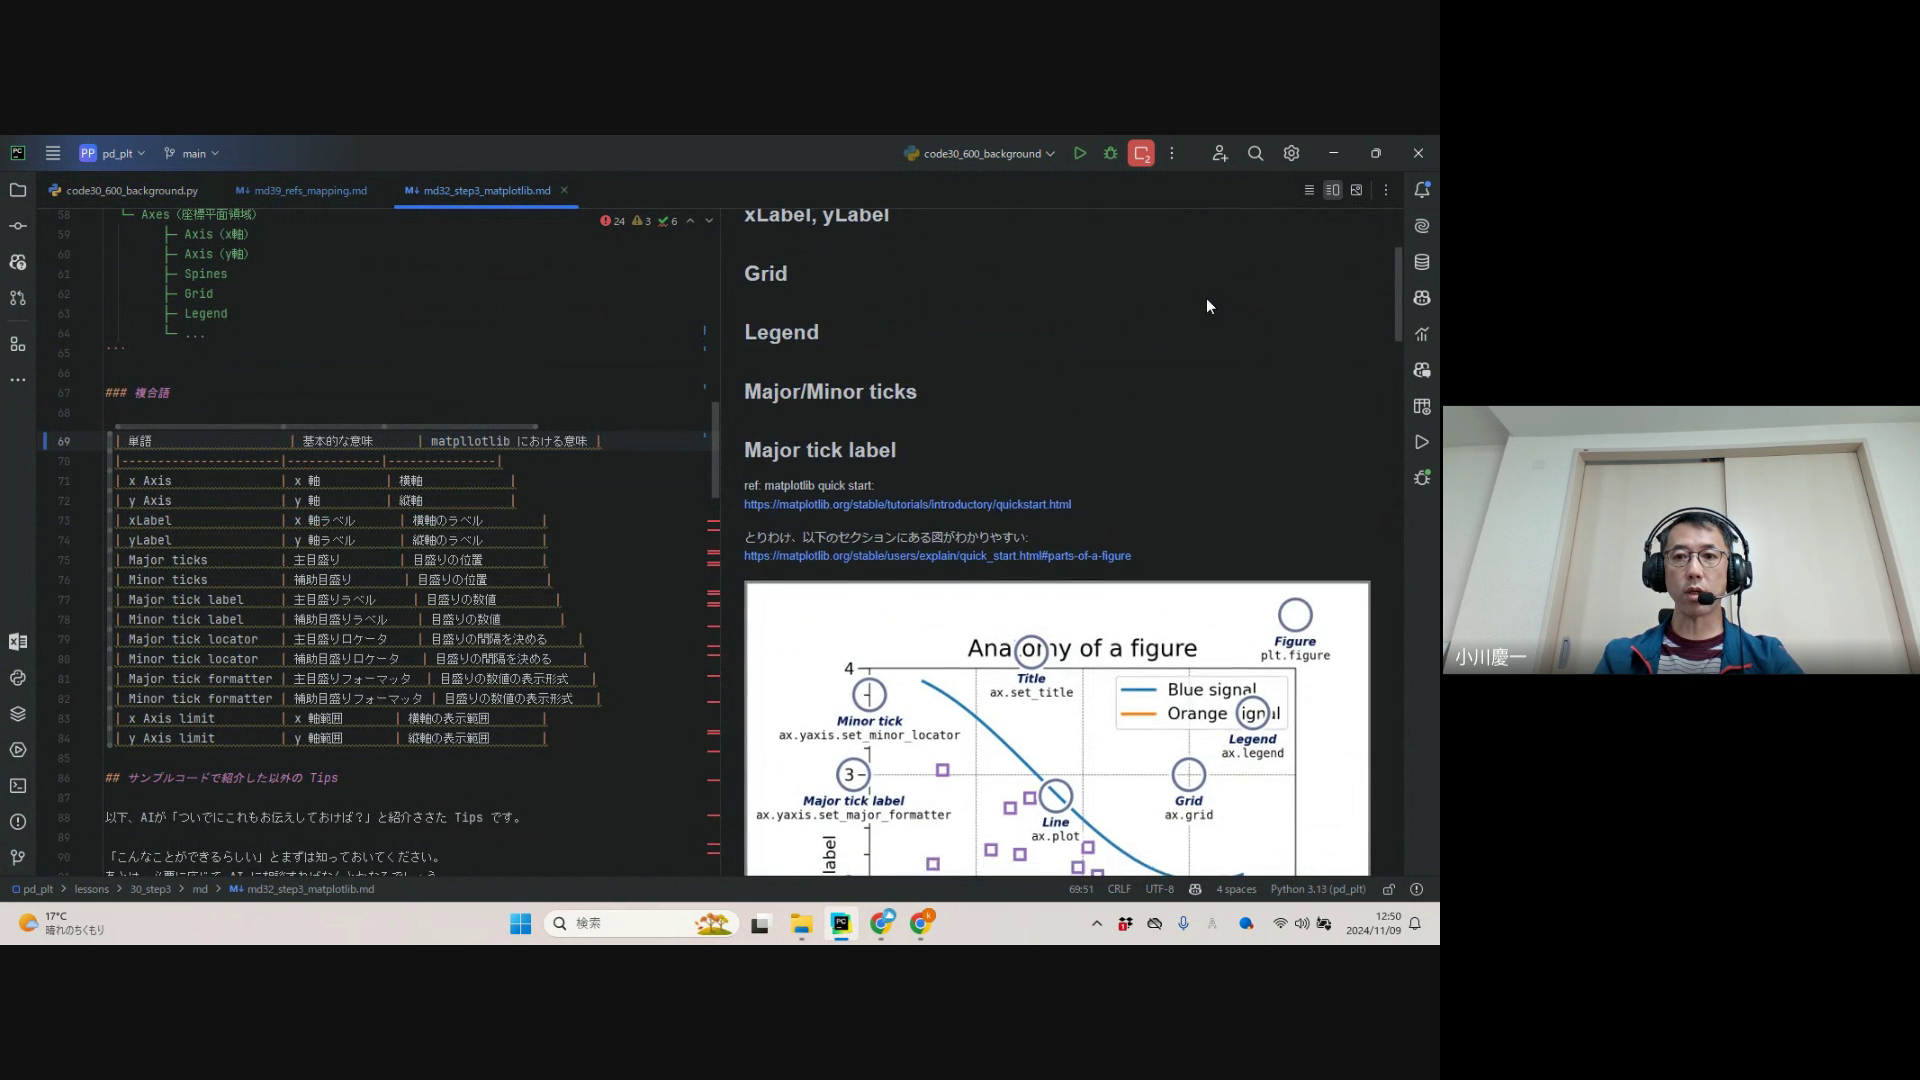Start the debugger with the bug icon
The image size is (1920, 1080).
click(1110, 154)
